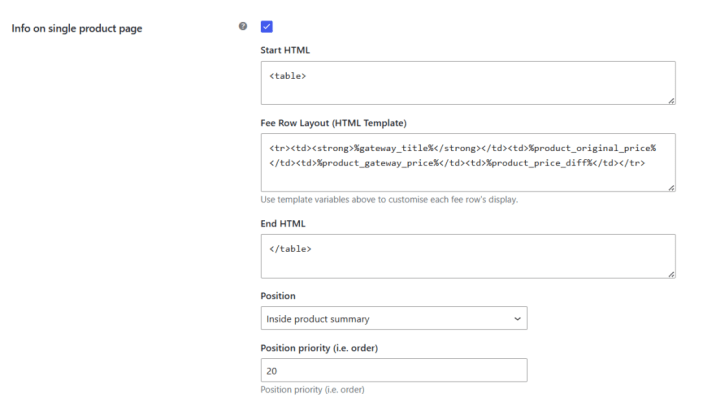Click inside the Start HTML textarea
Screen dimensions: 703x398
(x=468, y=83)
